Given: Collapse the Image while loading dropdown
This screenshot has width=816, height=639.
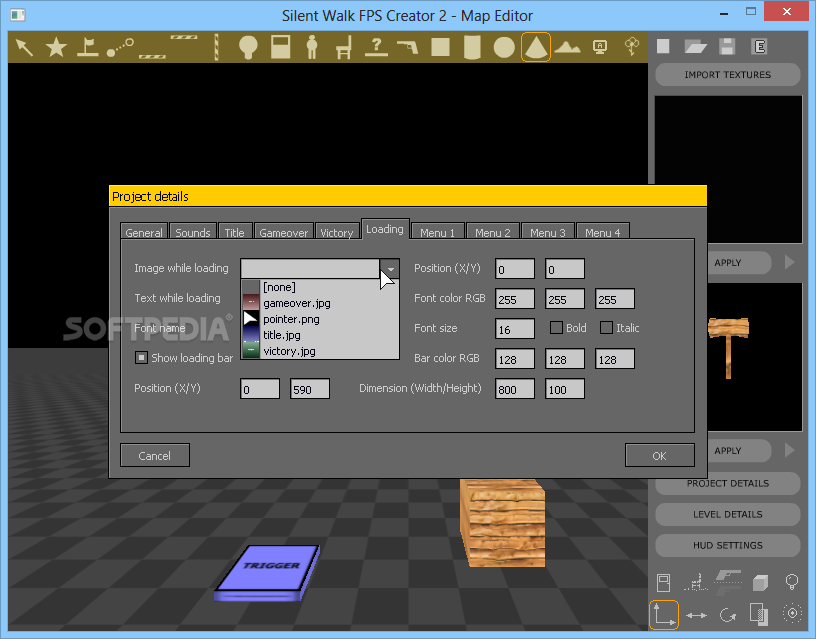Looking at the screenshot, I should [390, 269].
